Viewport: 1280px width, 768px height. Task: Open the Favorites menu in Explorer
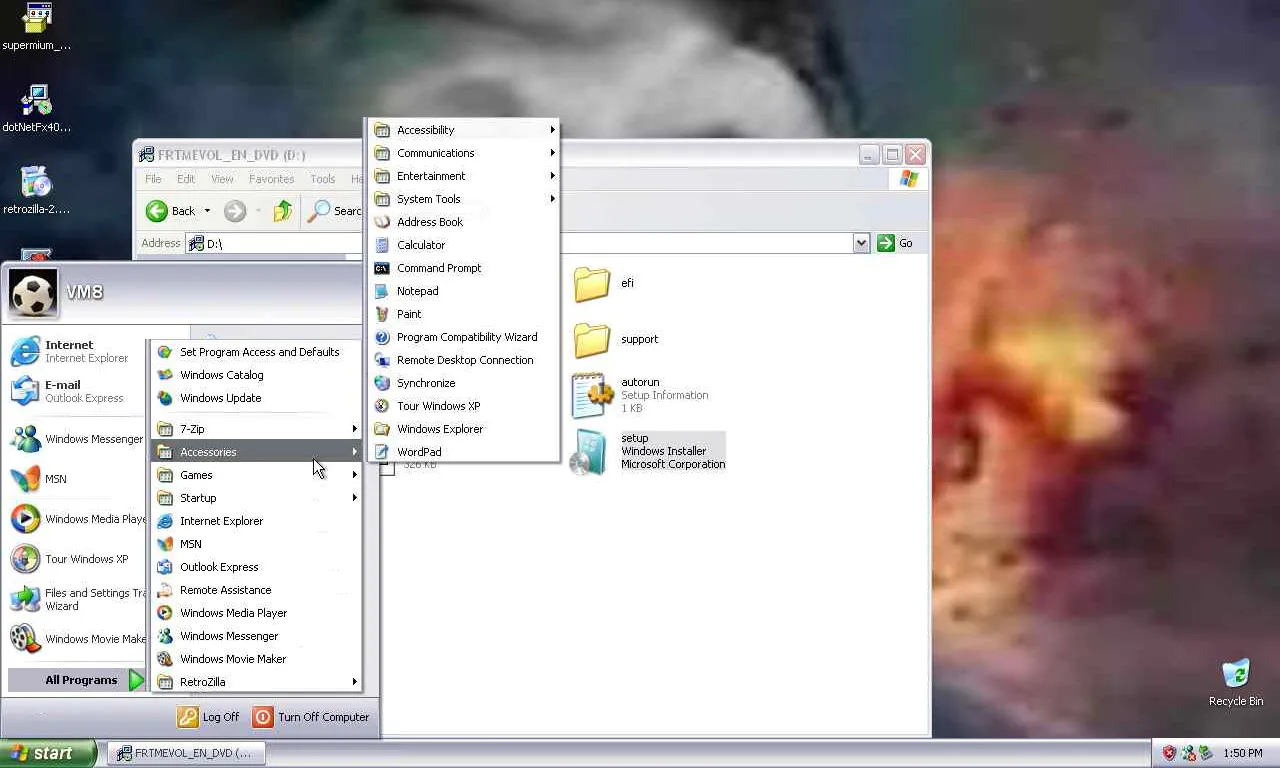pos(271,179)
